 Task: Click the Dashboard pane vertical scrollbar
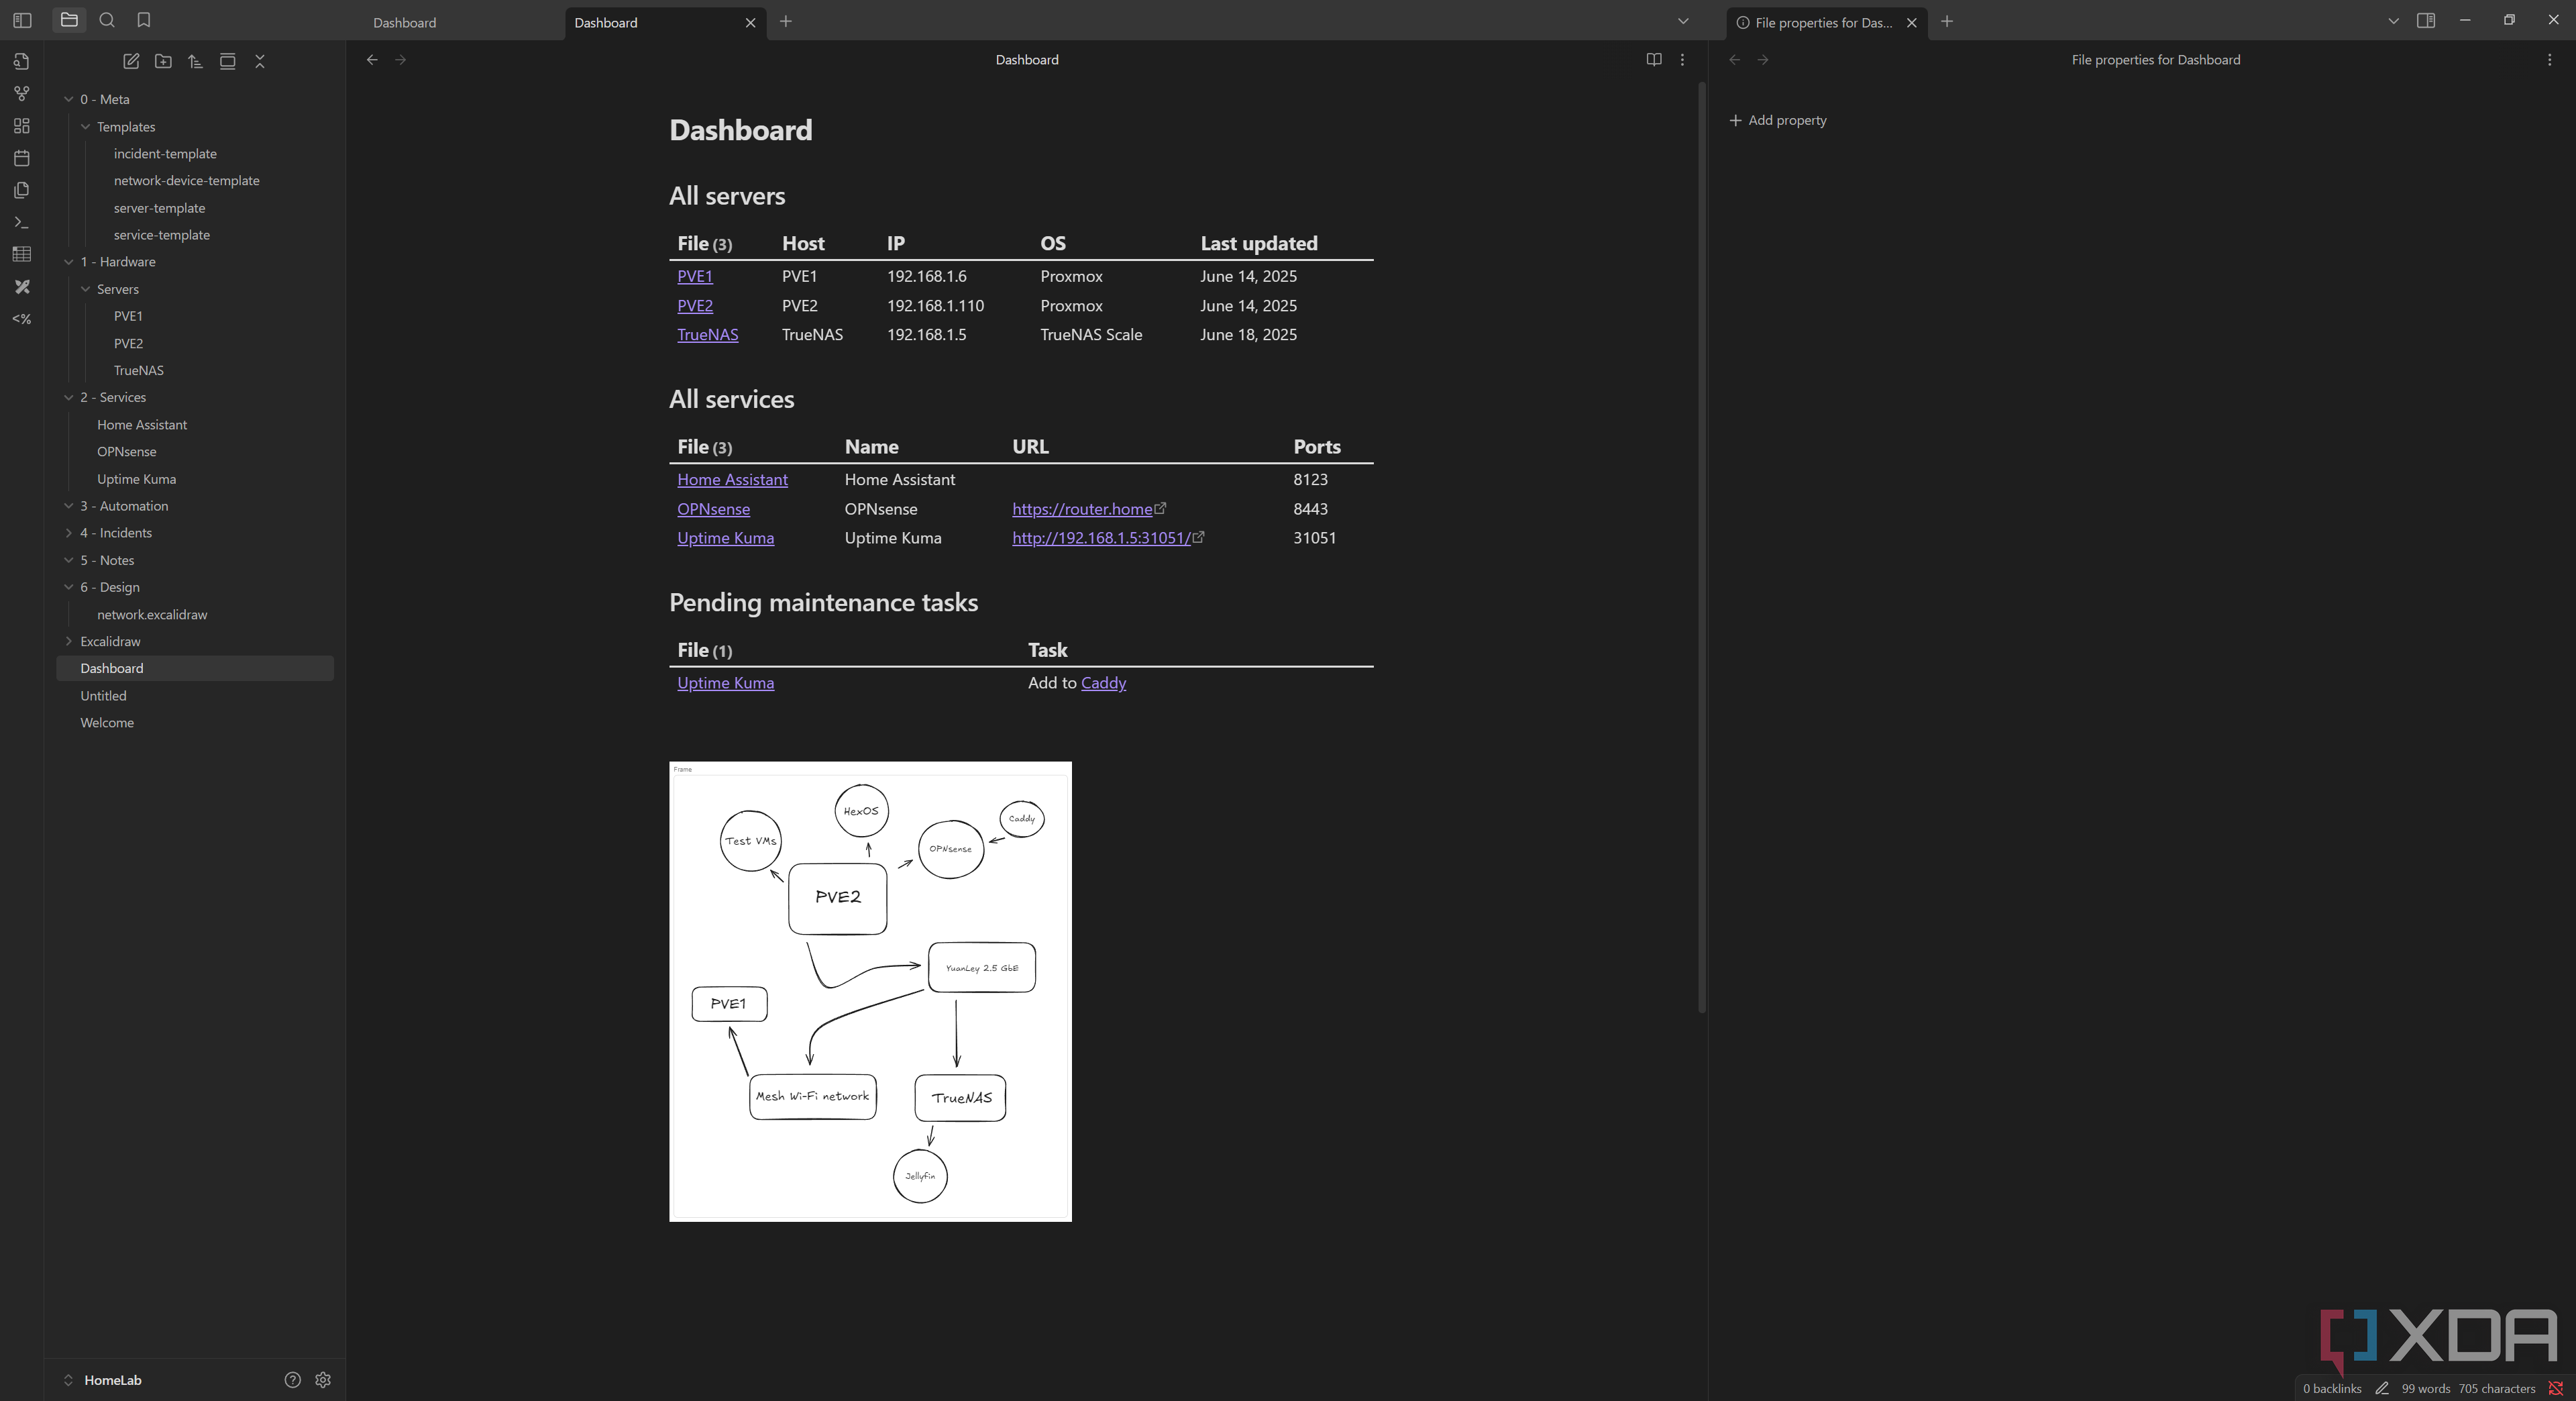(x=1702, y=547)
